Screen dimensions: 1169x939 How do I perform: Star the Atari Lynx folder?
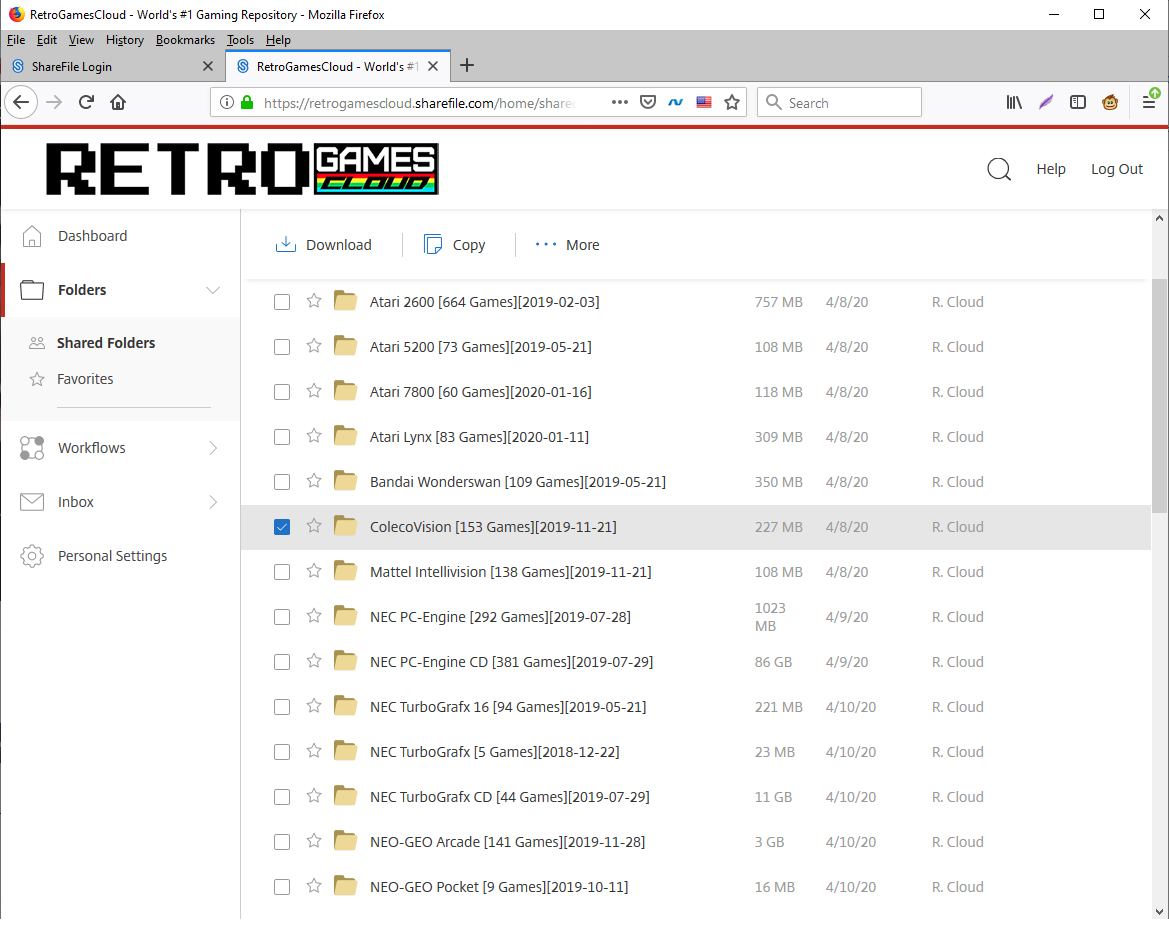(x=314, y=436)
